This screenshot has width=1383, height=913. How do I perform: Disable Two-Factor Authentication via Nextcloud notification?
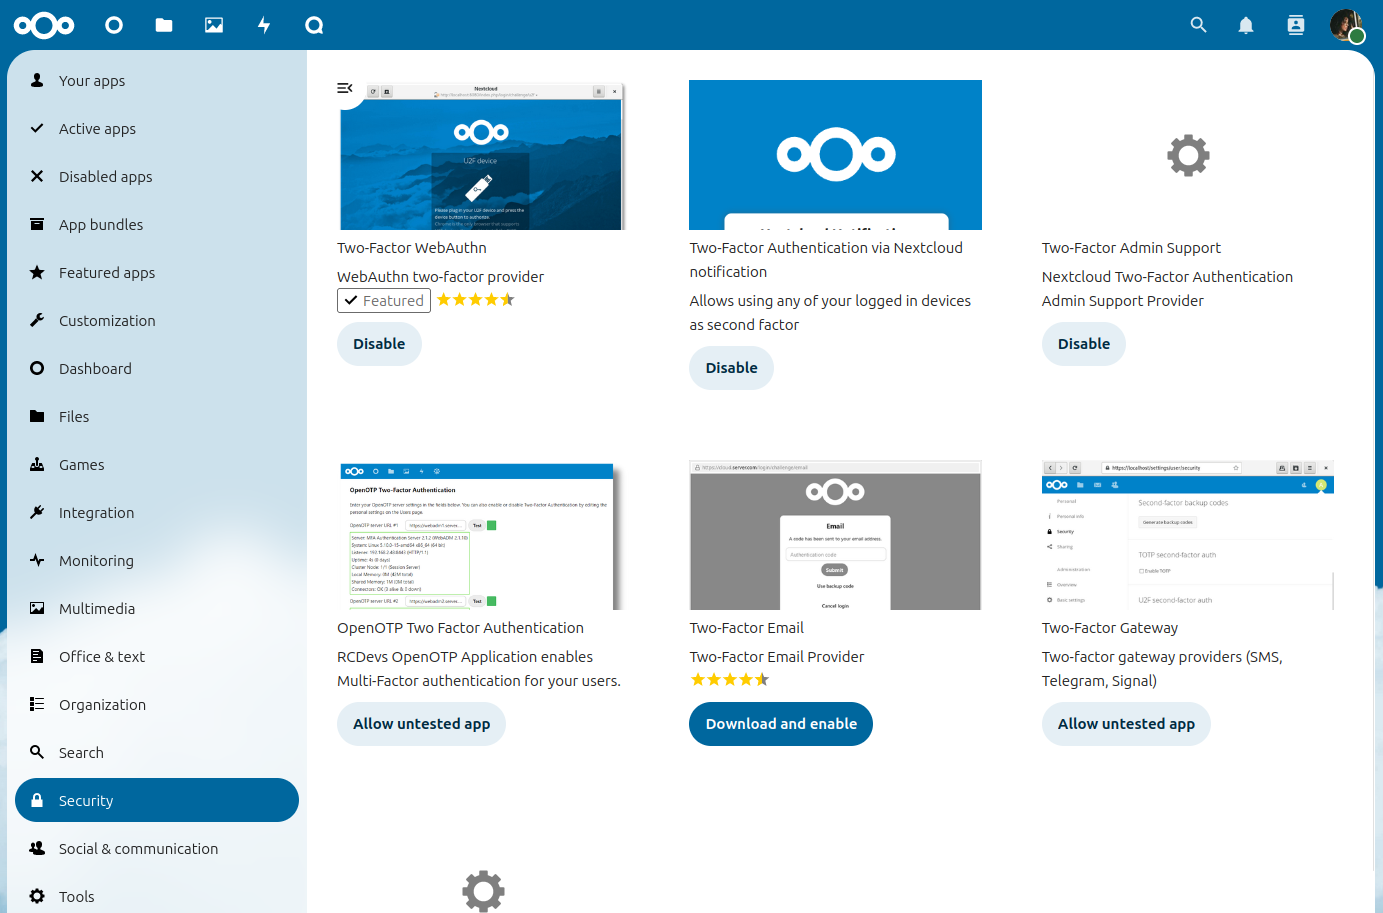click(731, 368)
